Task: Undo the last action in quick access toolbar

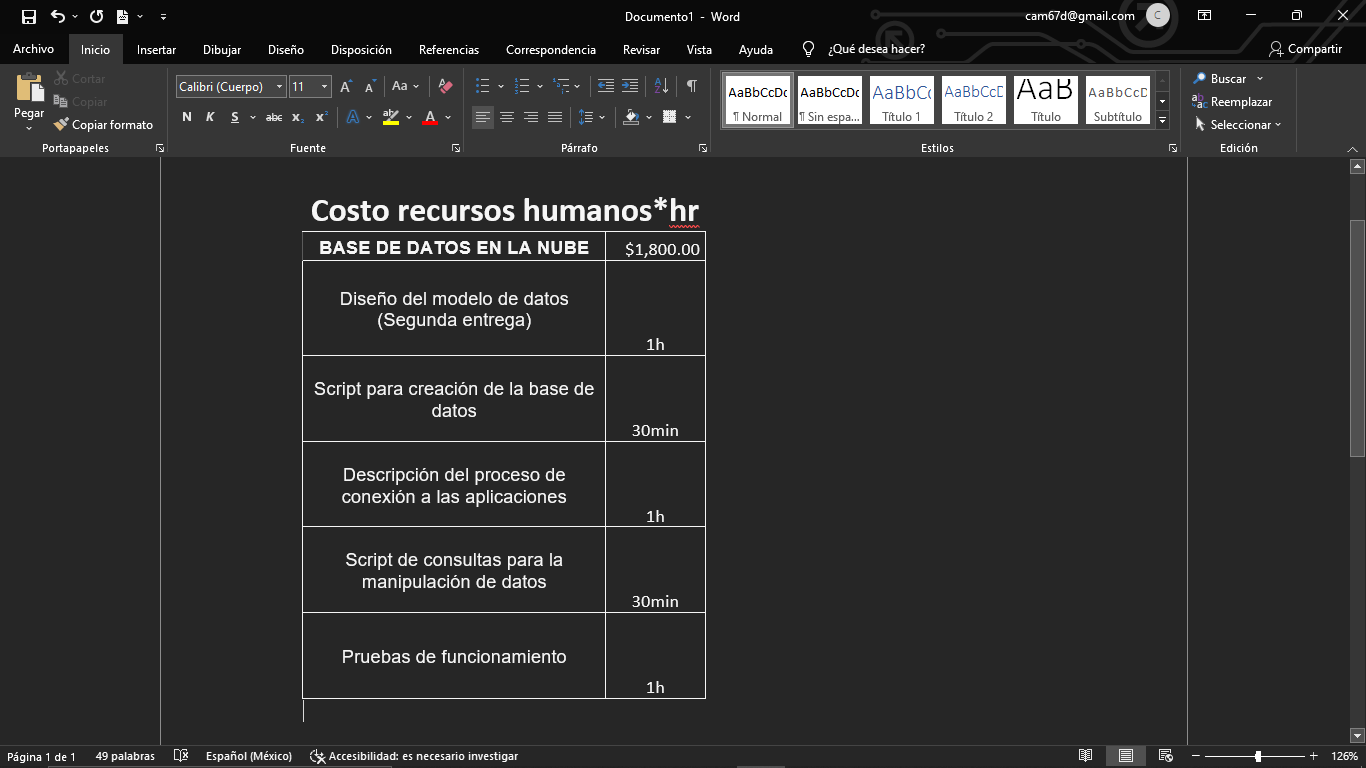Action: [x=58, y=16]
